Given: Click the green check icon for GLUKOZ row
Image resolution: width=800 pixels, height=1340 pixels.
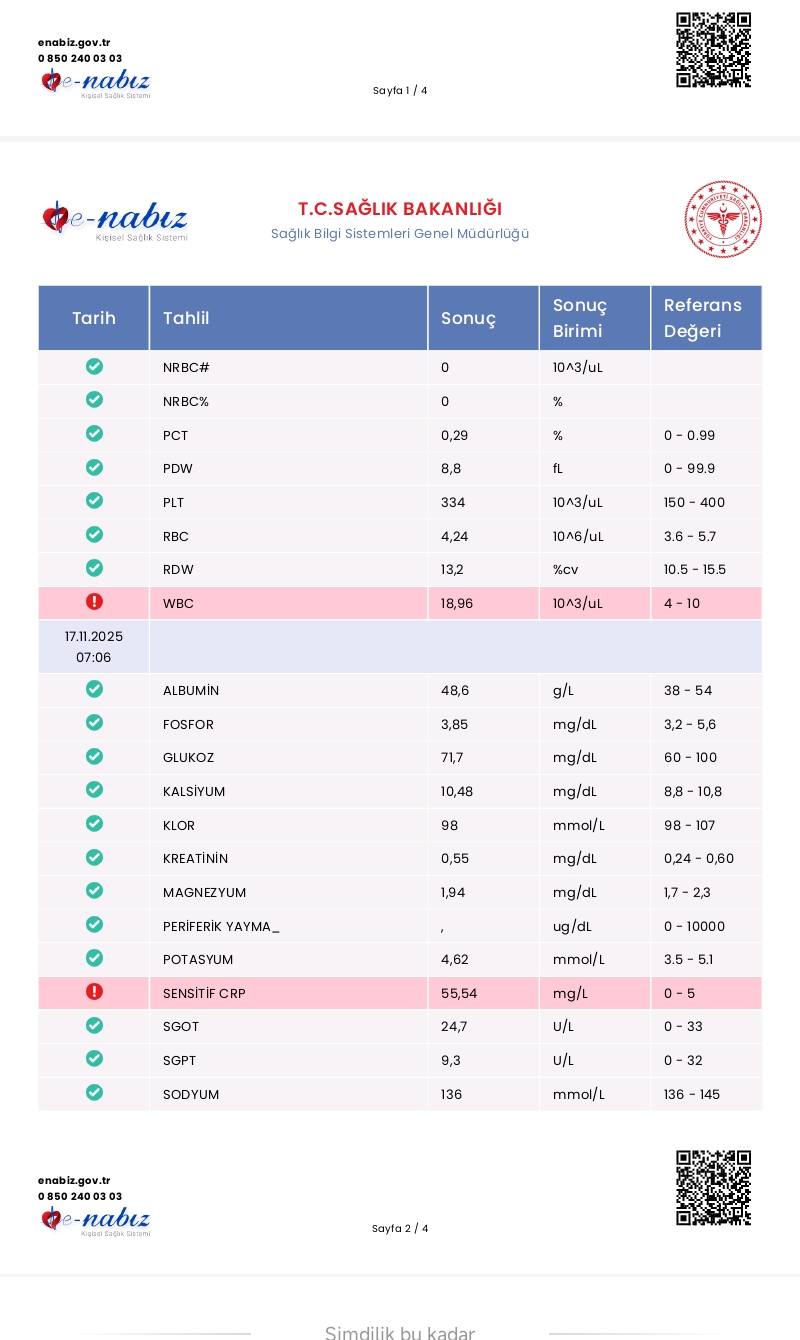Looking at the screenshot, I should click(x=94, y=756).
